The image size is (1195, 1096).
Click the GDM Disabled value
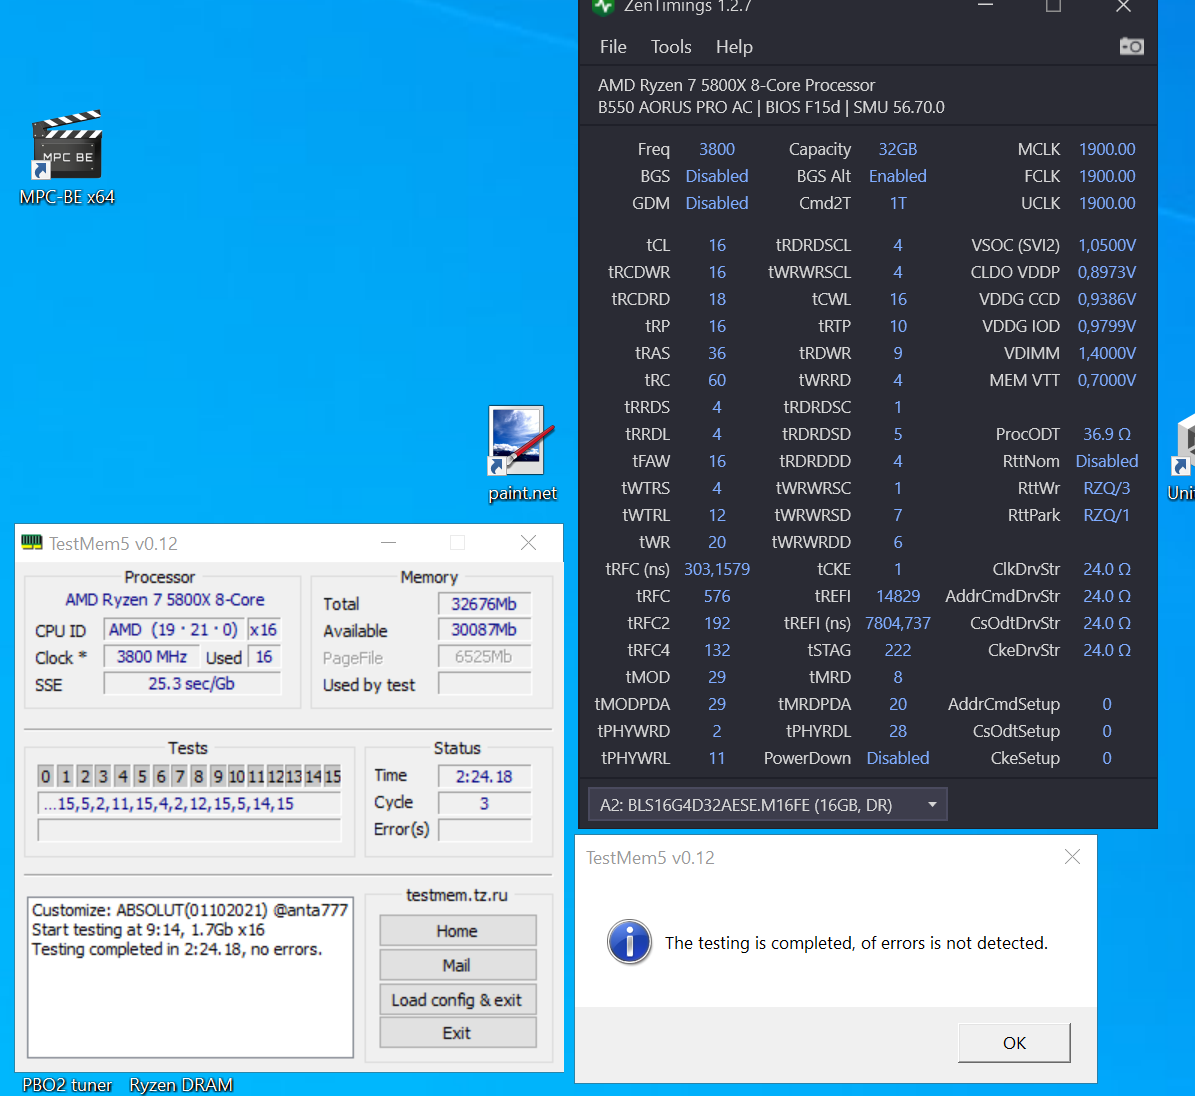point(716,203)
